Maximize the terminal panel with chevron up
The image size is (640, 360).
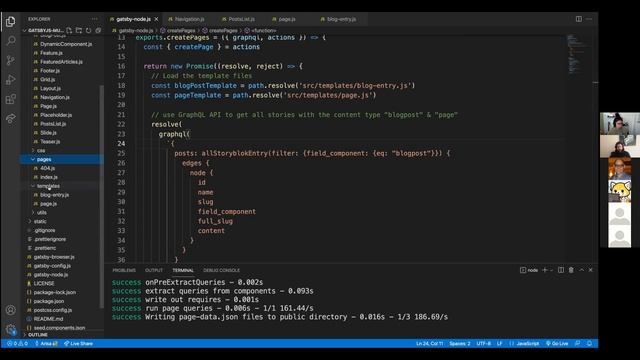click(x=582, y=270)
